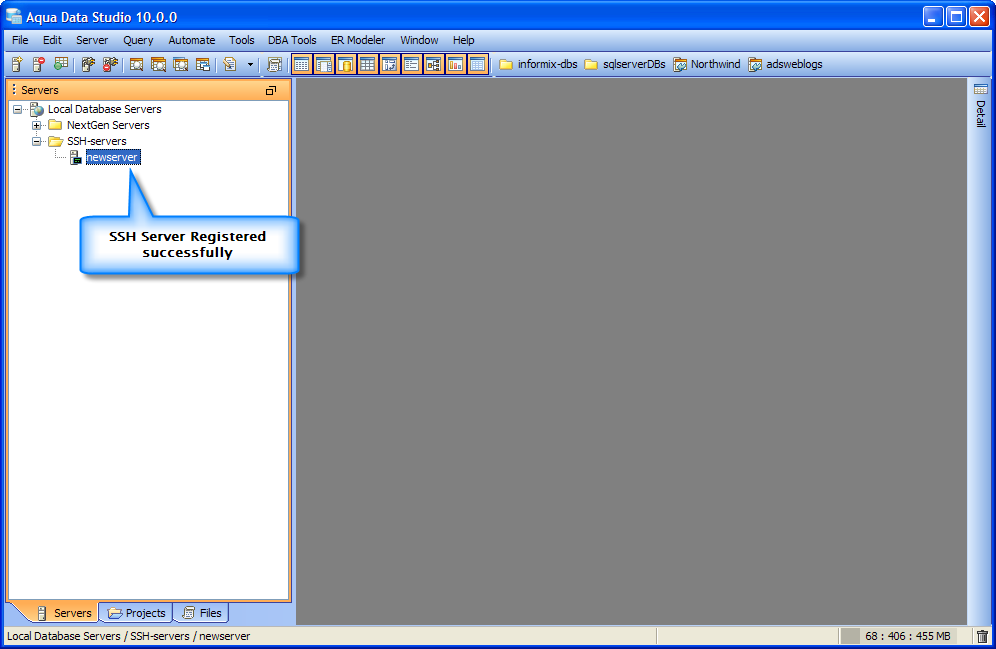Expand the NextGen Servers folder
The height and width of the screenshot is (649, 996).
point(37,125)
